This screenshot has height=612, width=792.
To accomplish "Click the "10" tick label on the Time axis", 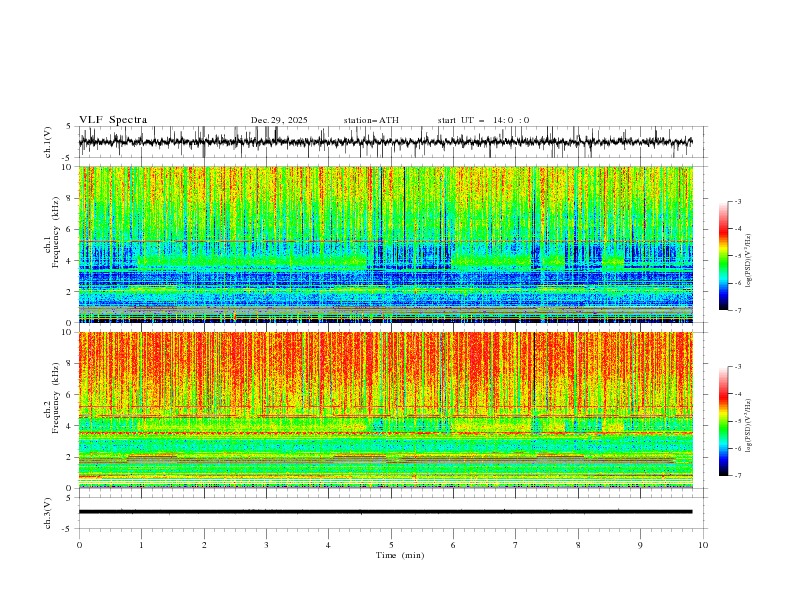I will 703,545.
